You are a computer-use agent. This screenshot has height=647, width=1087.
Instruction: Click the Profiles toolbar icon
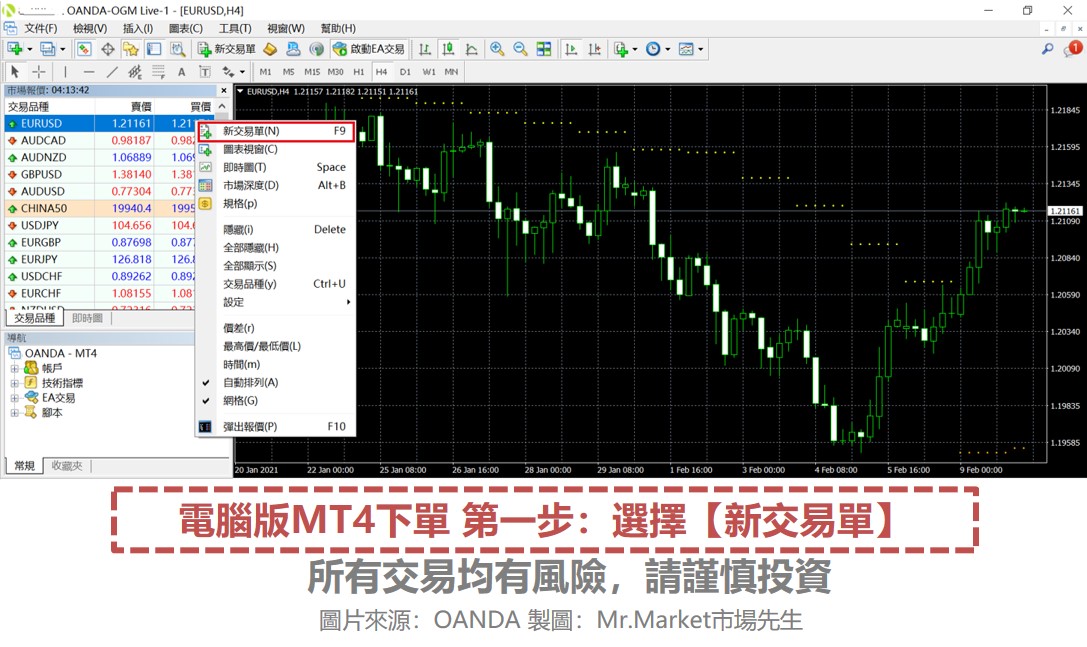[x=47, y=49]
